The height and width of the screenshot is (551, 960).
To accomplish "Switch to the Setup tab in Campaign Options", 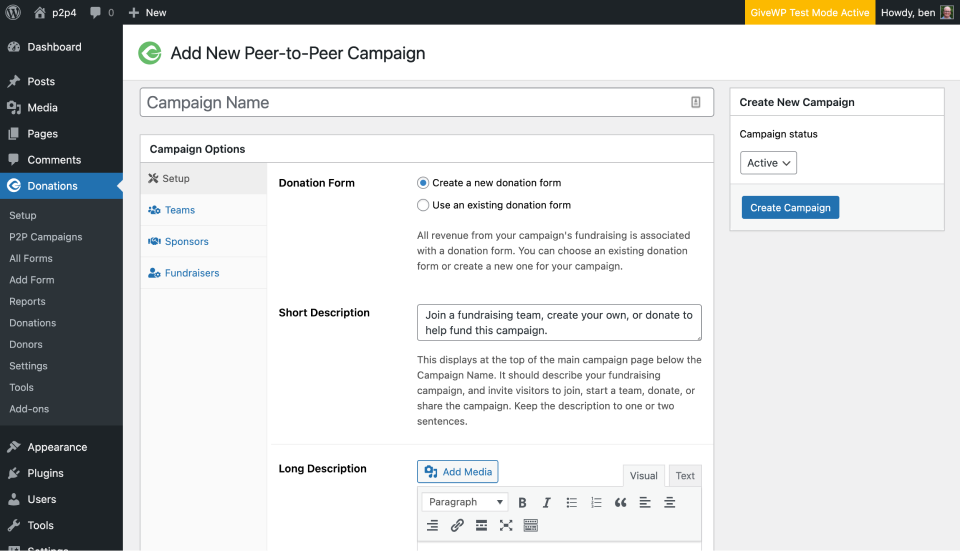I will point(204,179).
